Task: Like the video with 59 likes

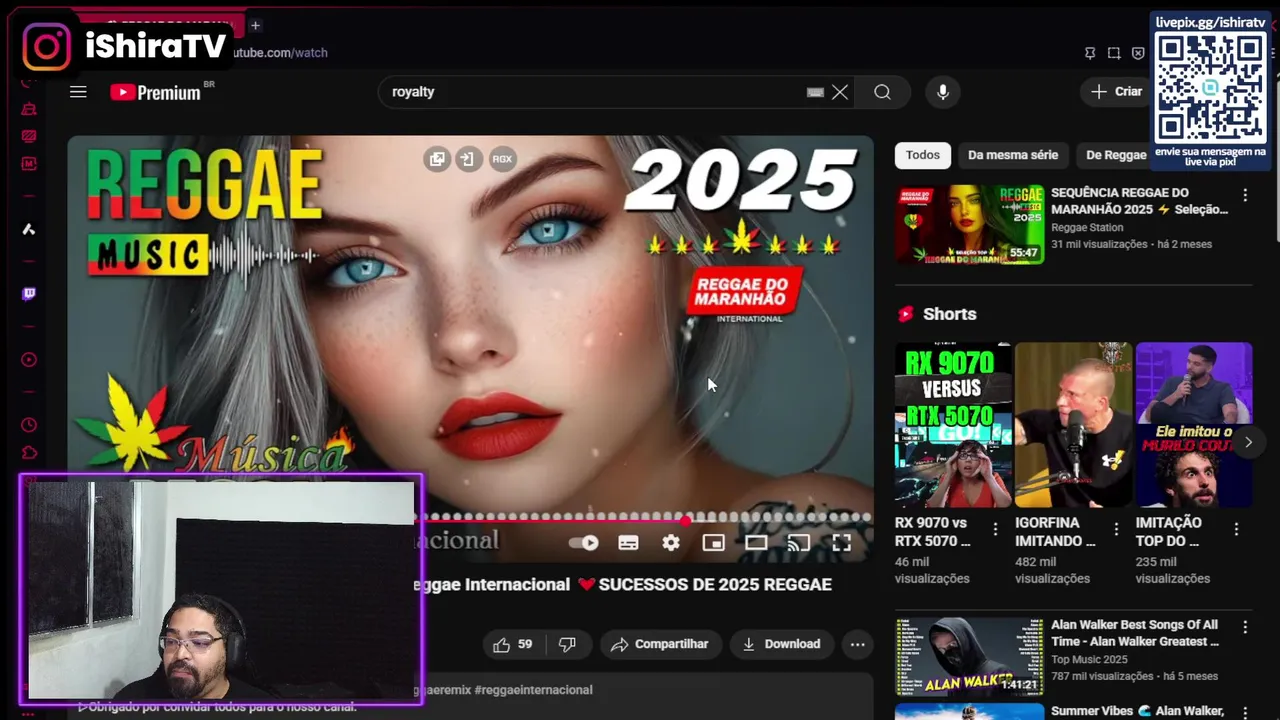Action: tap(512, 644)
